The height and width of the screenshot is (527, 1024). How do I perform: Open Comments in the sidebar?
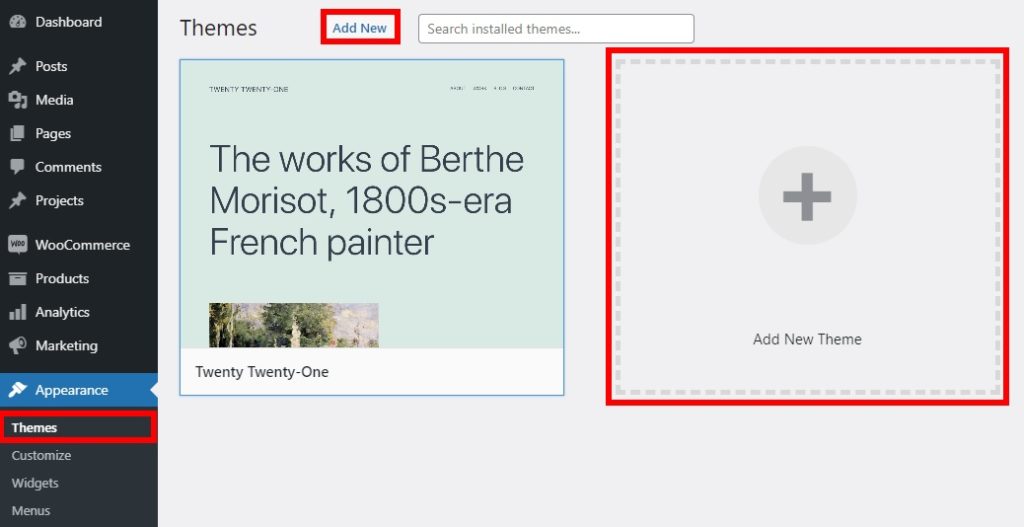(78, 167)
